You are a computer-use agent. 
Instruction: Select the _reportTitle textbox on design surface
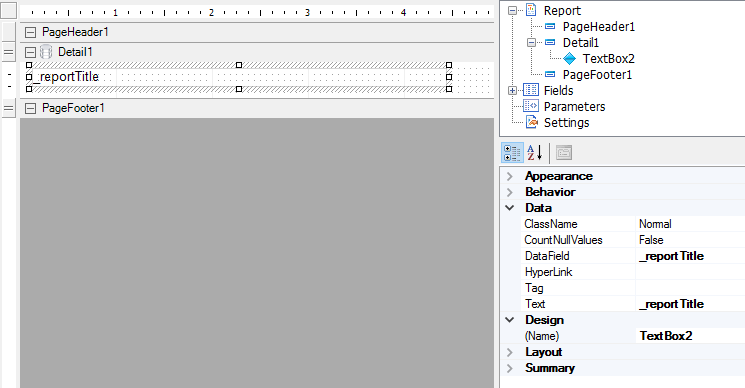click(x=239, y=77)
